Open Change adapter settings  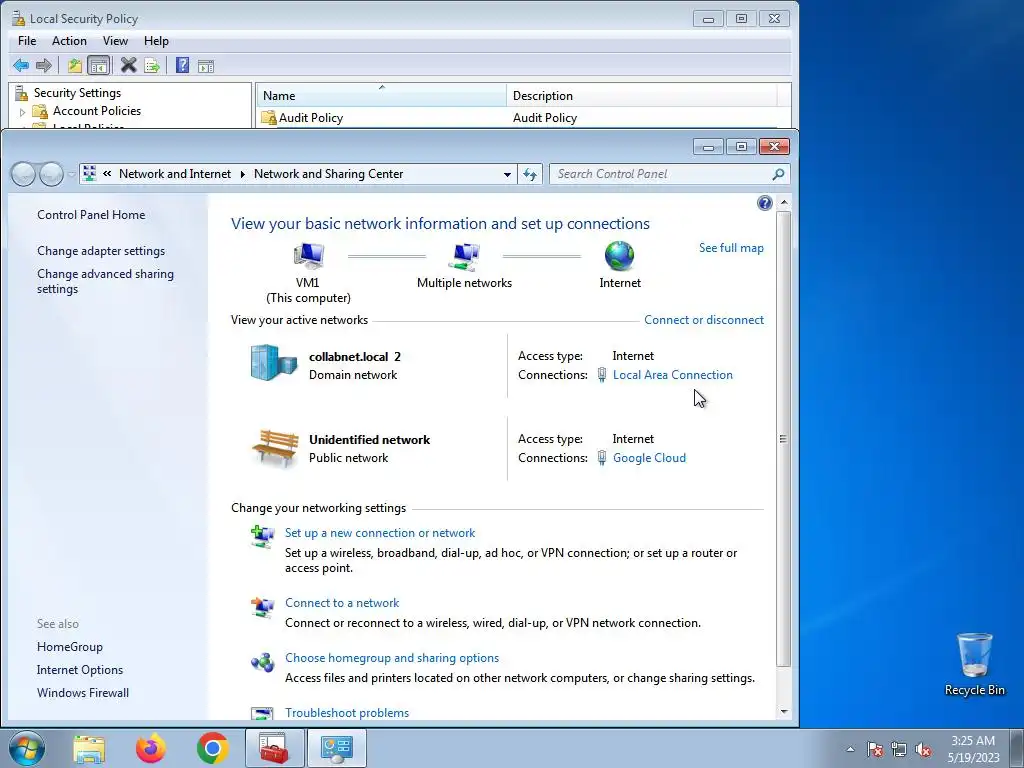(101, 251)
